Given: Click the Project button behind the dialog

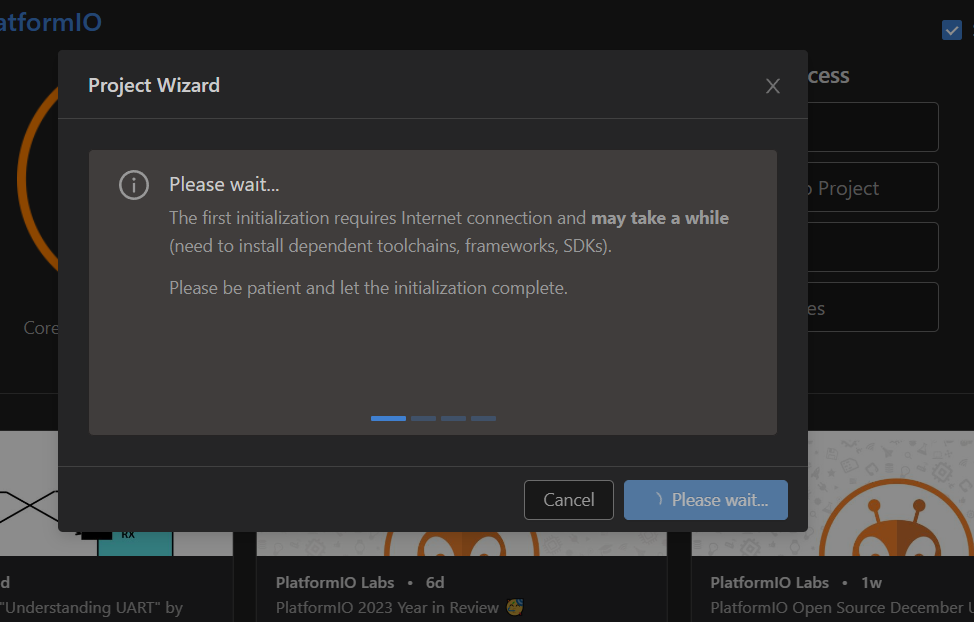Looking at the screenshot, I should tap(873, 187).
